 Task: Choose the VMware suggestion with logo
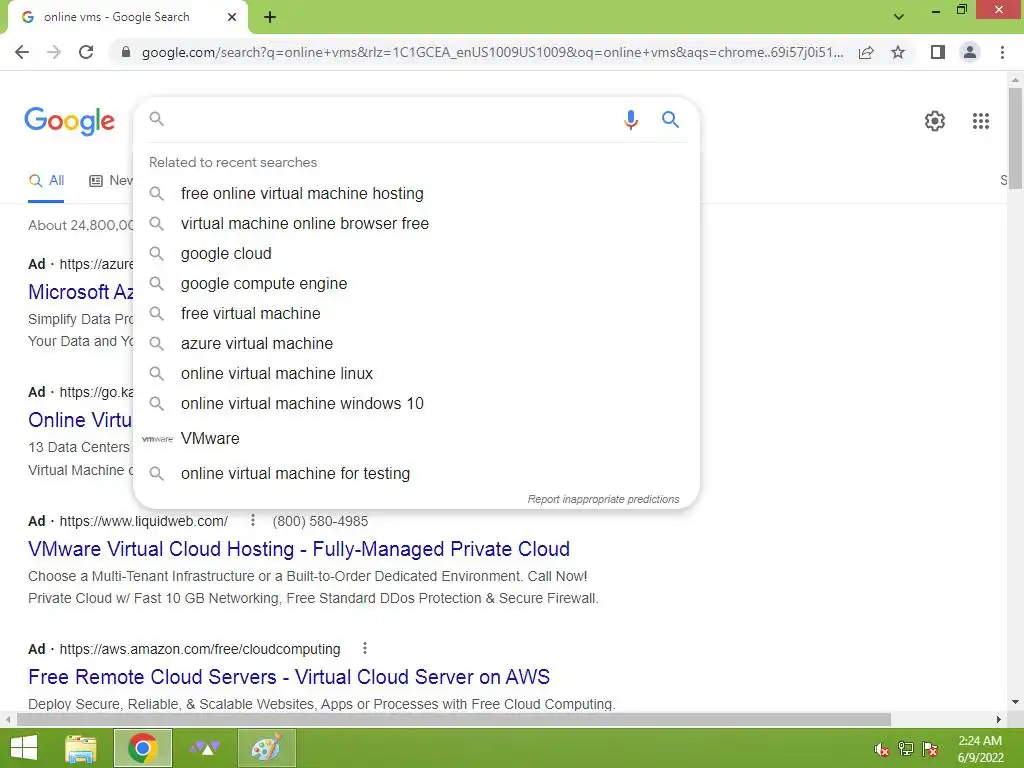point(416,438)
